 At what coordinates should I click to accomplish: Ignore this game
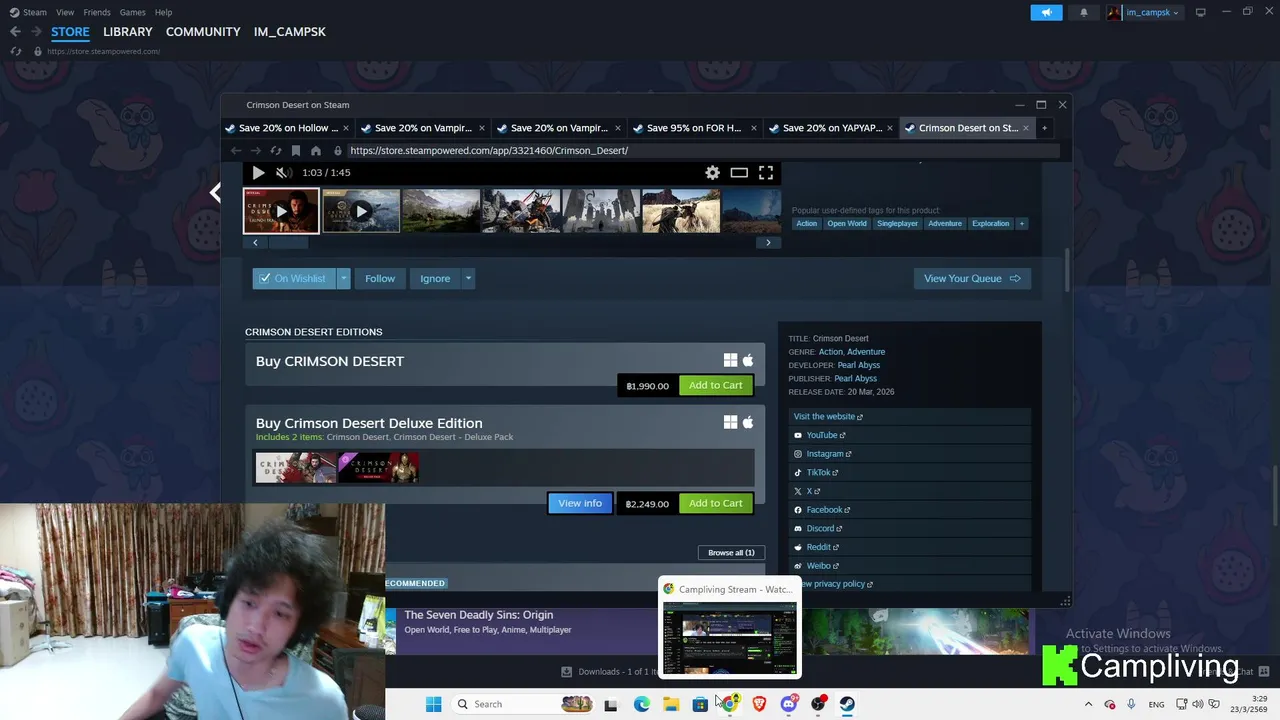point(435,278)
